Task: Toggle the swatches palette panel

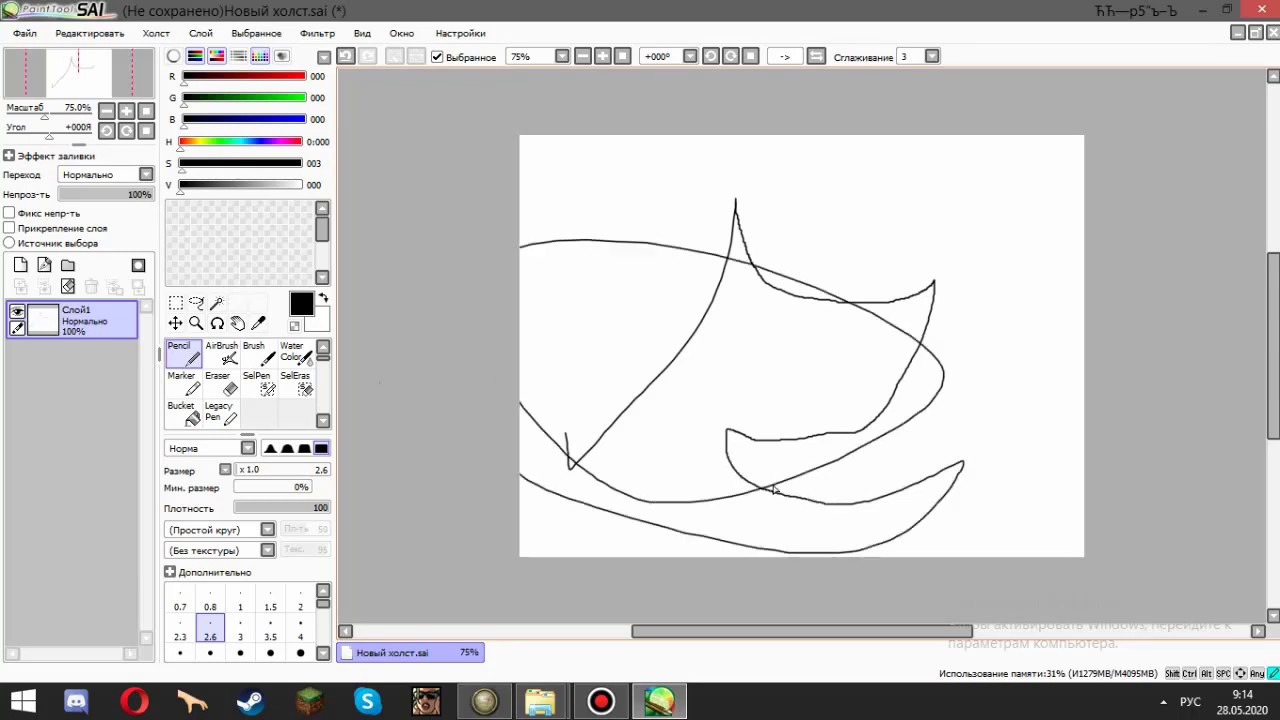Action: [x=260, y=56]
